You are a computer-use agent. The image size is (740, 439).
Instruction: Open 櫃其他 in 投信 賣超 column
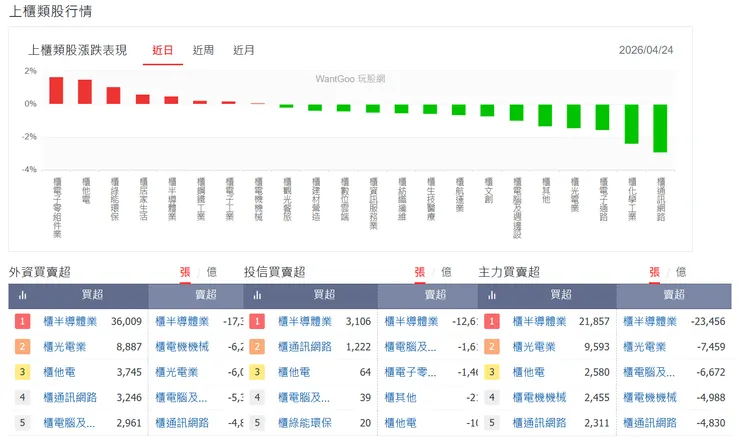pos(401,397)
